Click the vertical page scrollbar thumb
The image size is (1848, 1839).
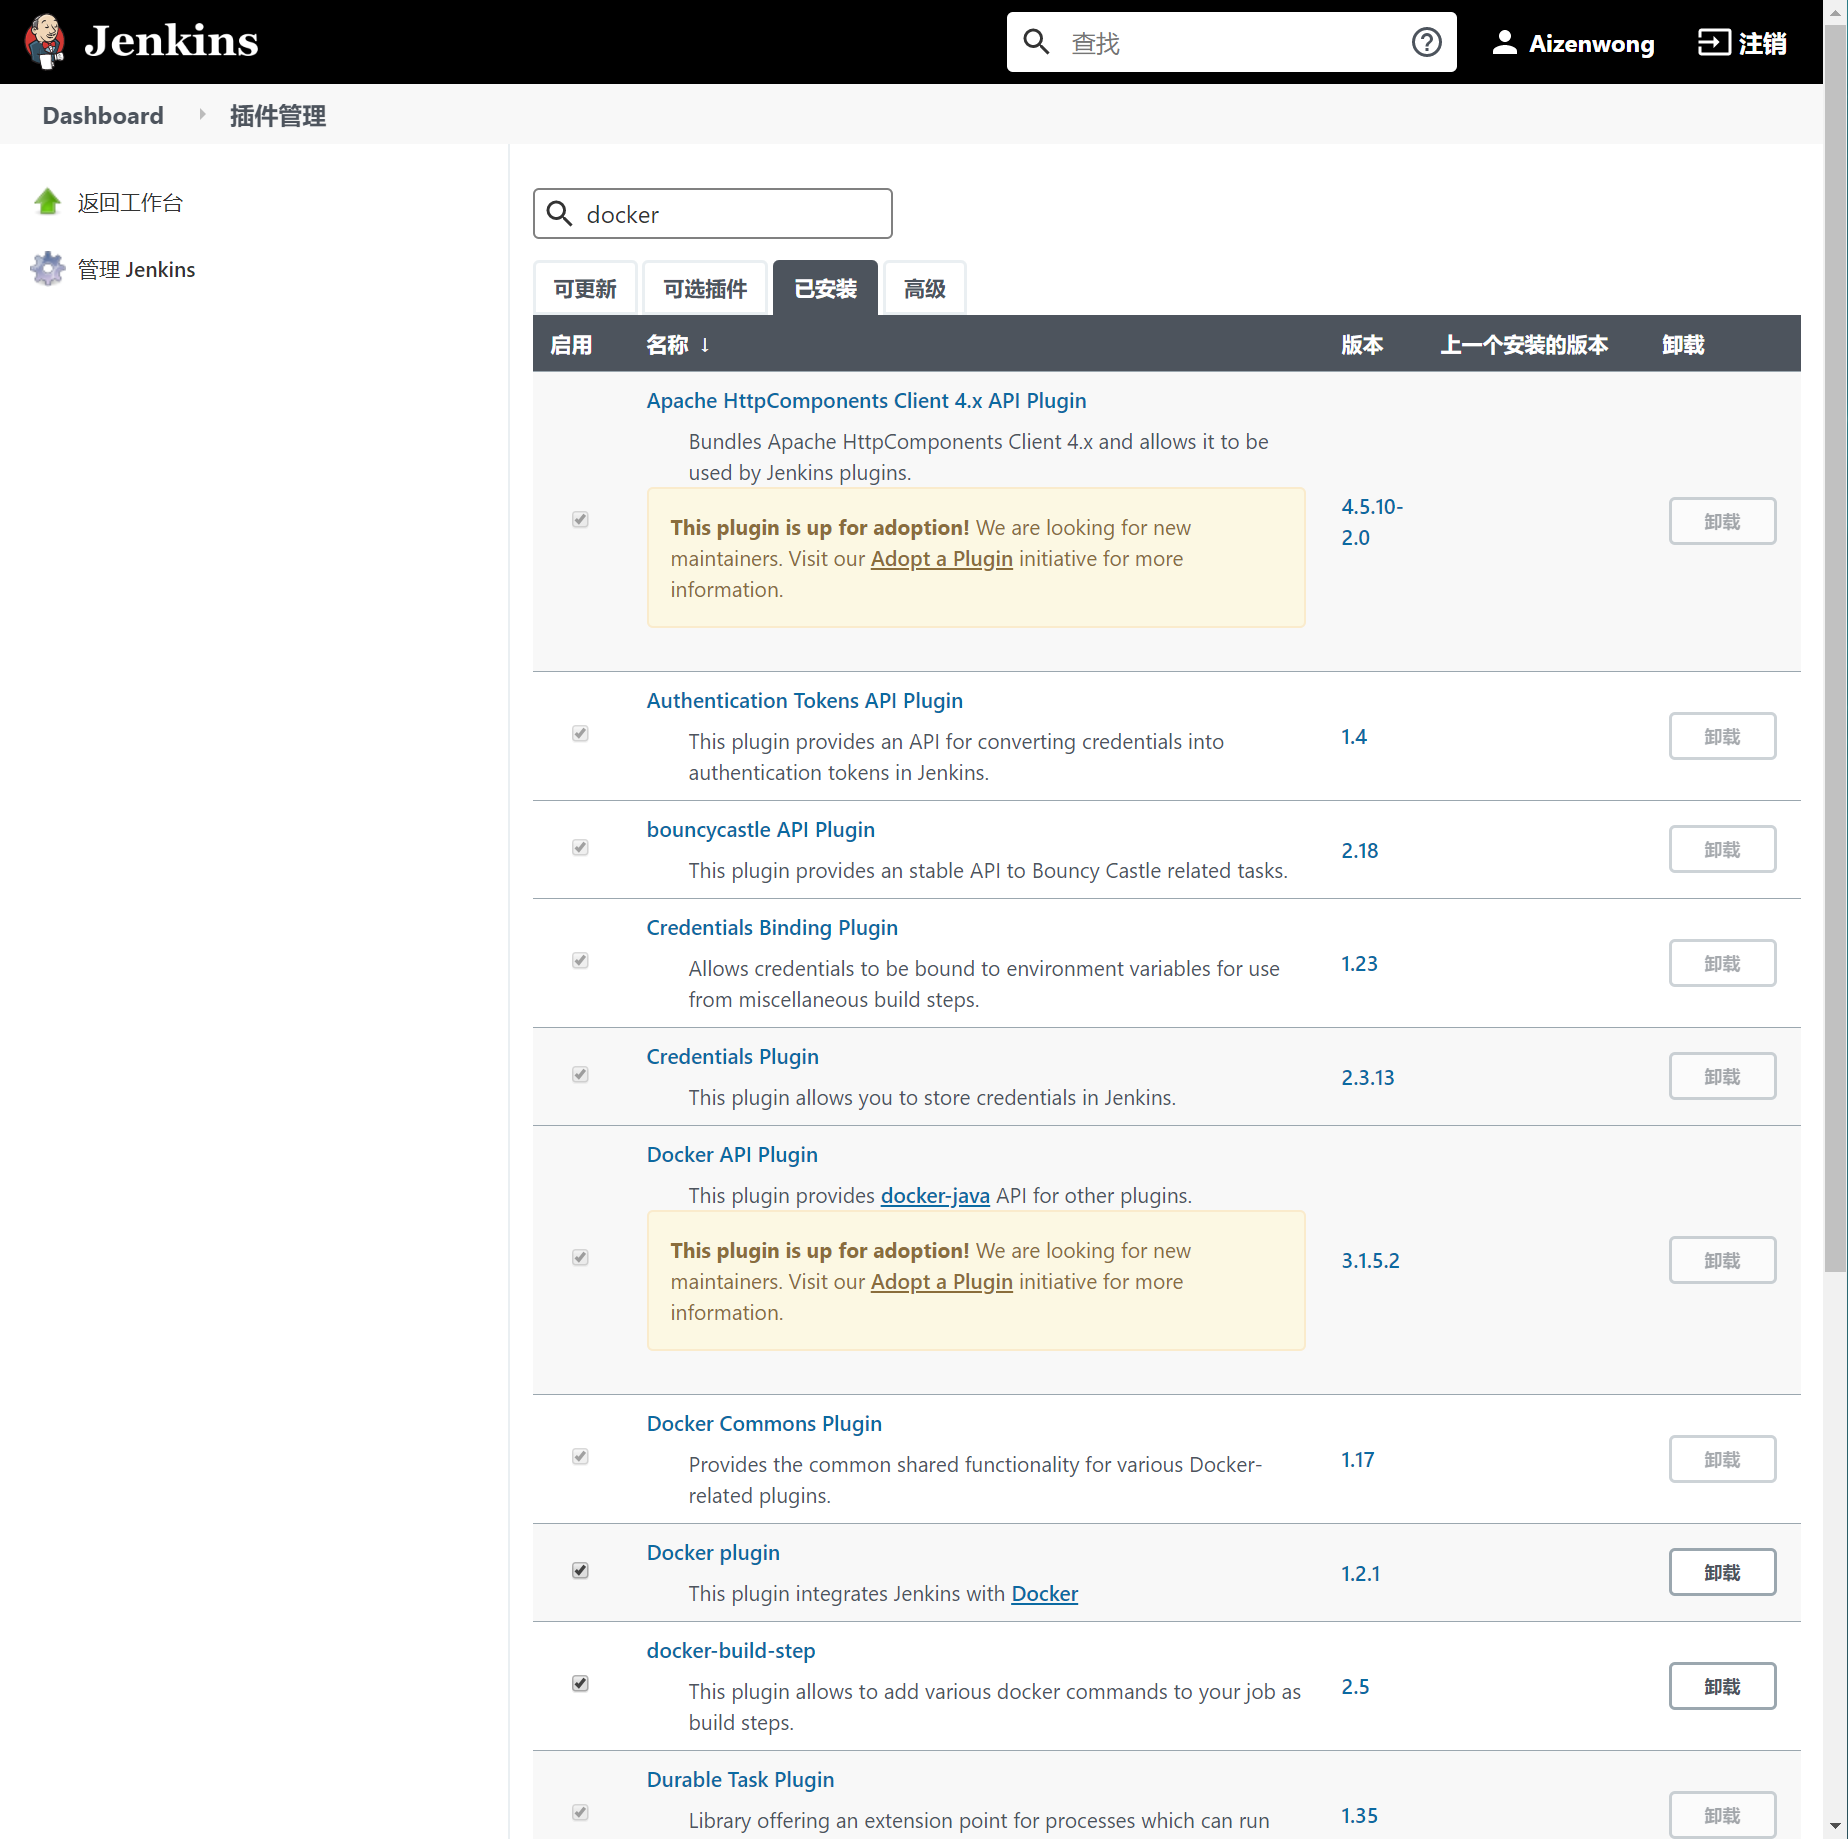[x=1835, y=648]
